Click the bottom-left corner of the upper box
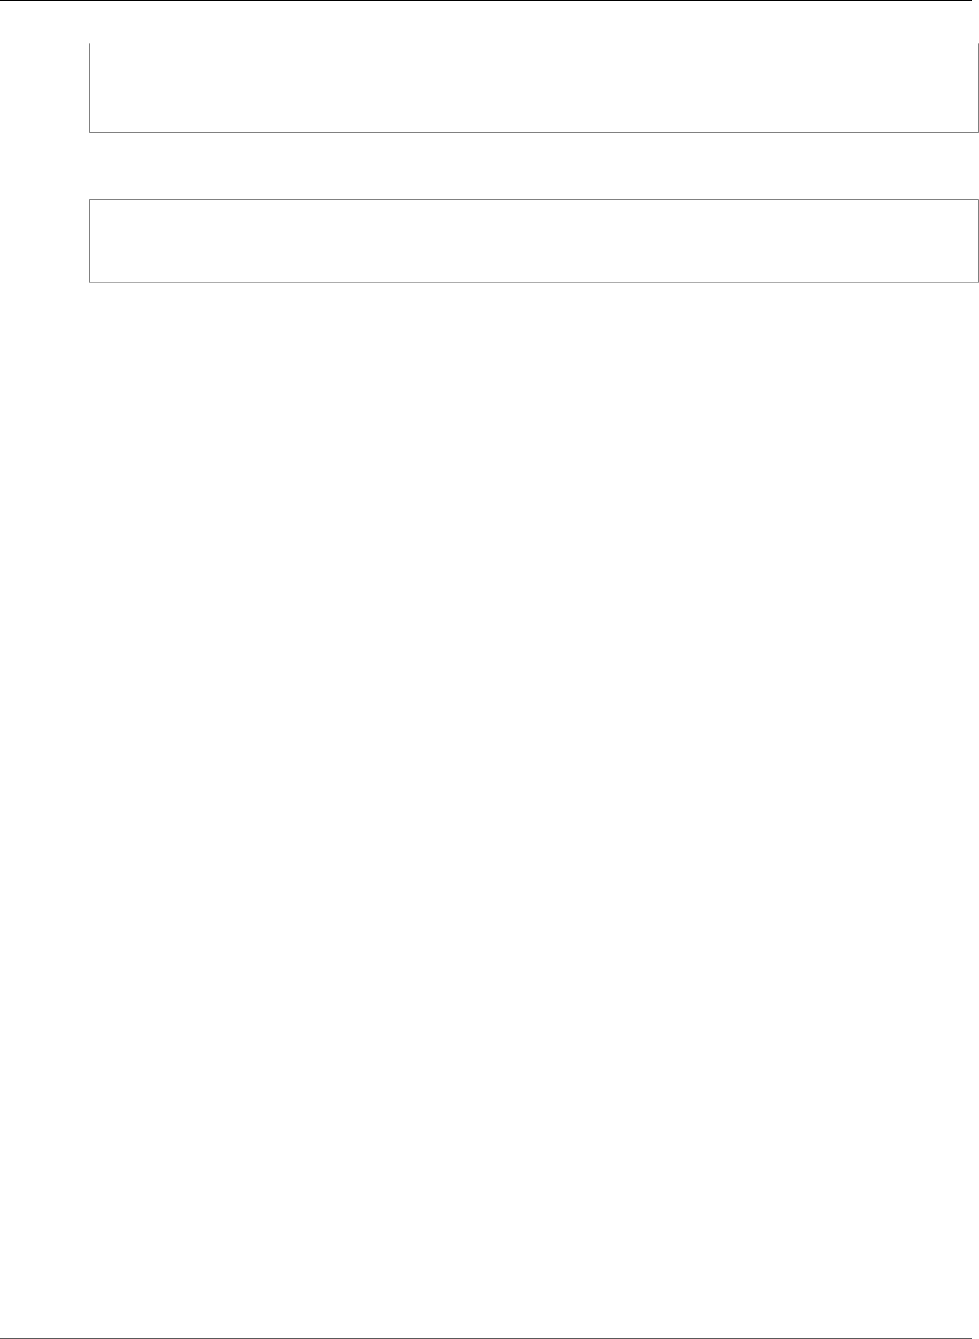Viewport: 979px width, 1339px height. pos(90,132)
